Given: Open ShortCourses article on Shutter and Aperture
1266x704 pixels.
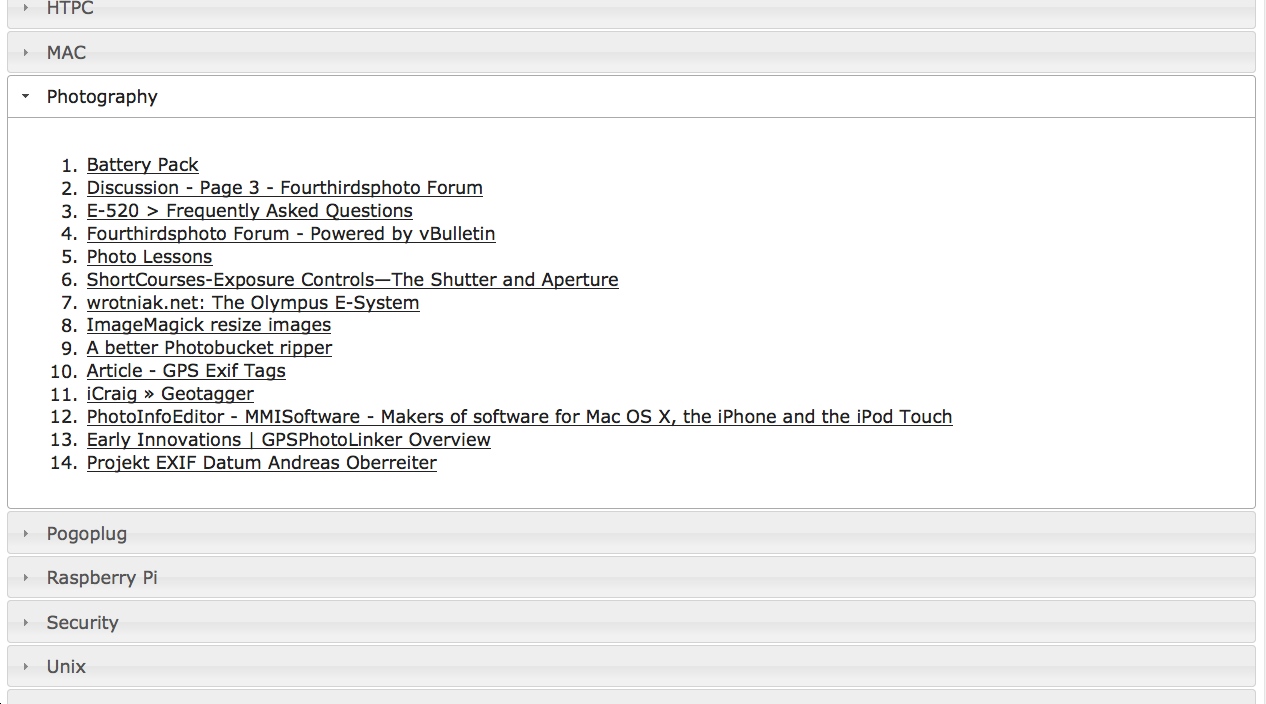Looking at the screenshot, I should 352,279.
